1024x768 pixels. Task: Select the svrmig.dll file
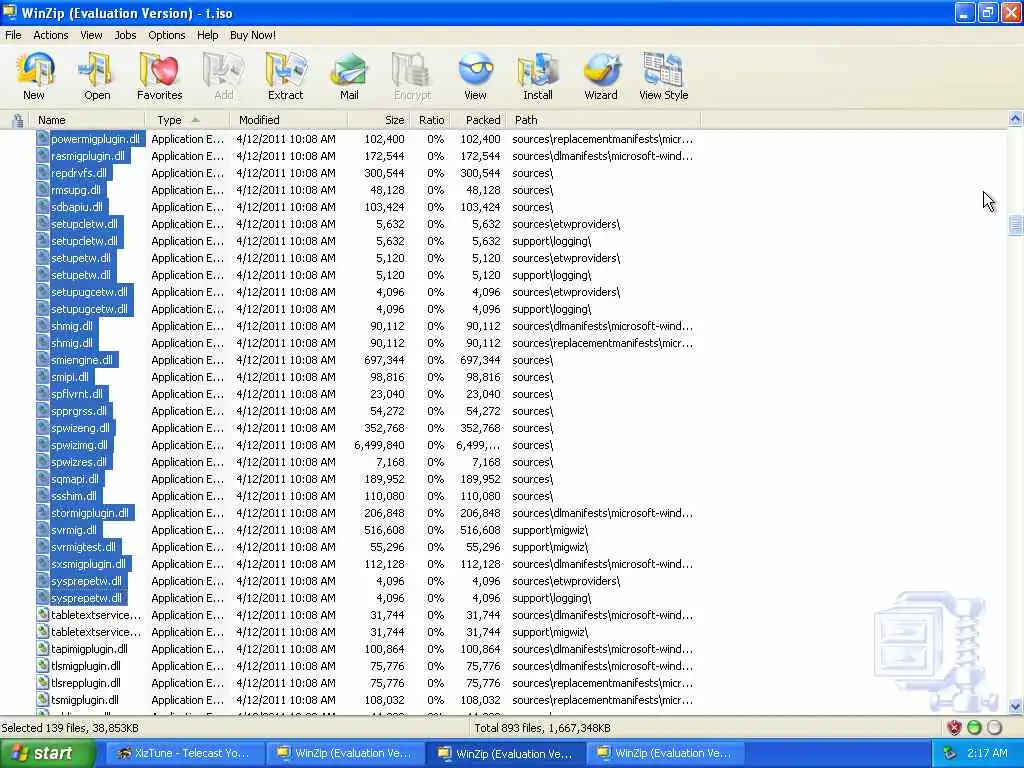(x=74, y=529)
